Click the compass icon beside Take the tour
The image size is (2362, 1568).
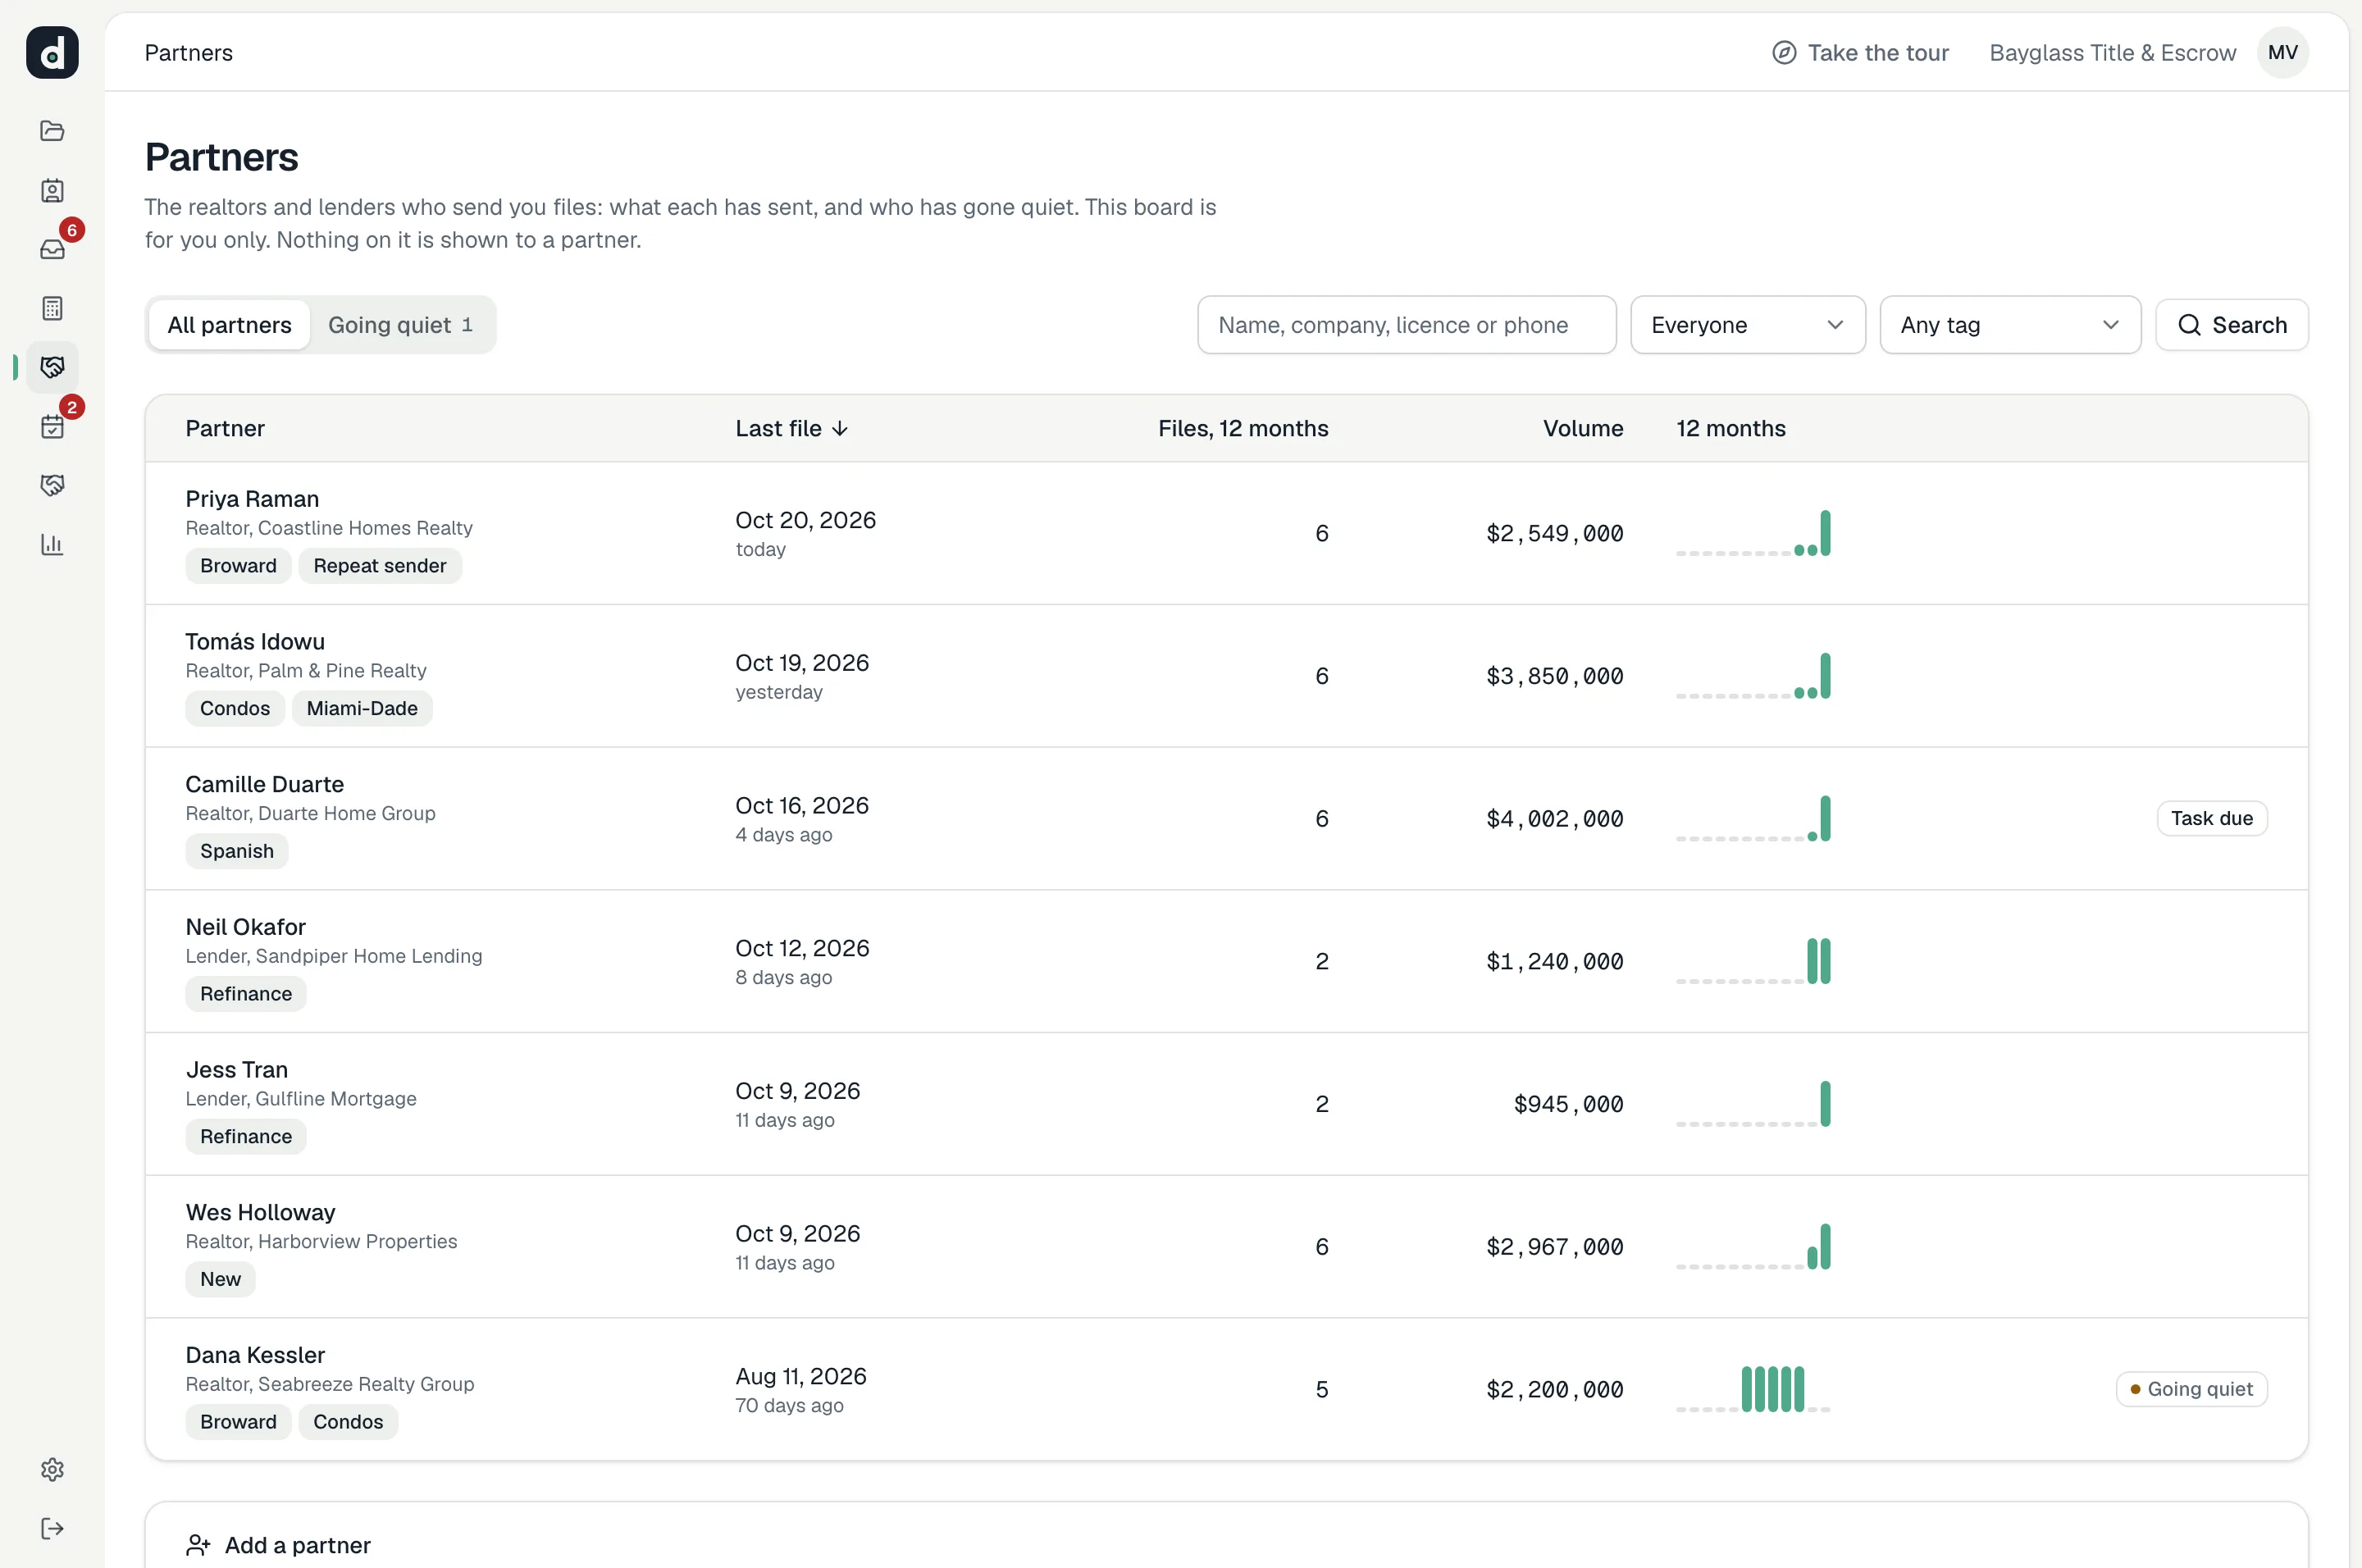1784,52
